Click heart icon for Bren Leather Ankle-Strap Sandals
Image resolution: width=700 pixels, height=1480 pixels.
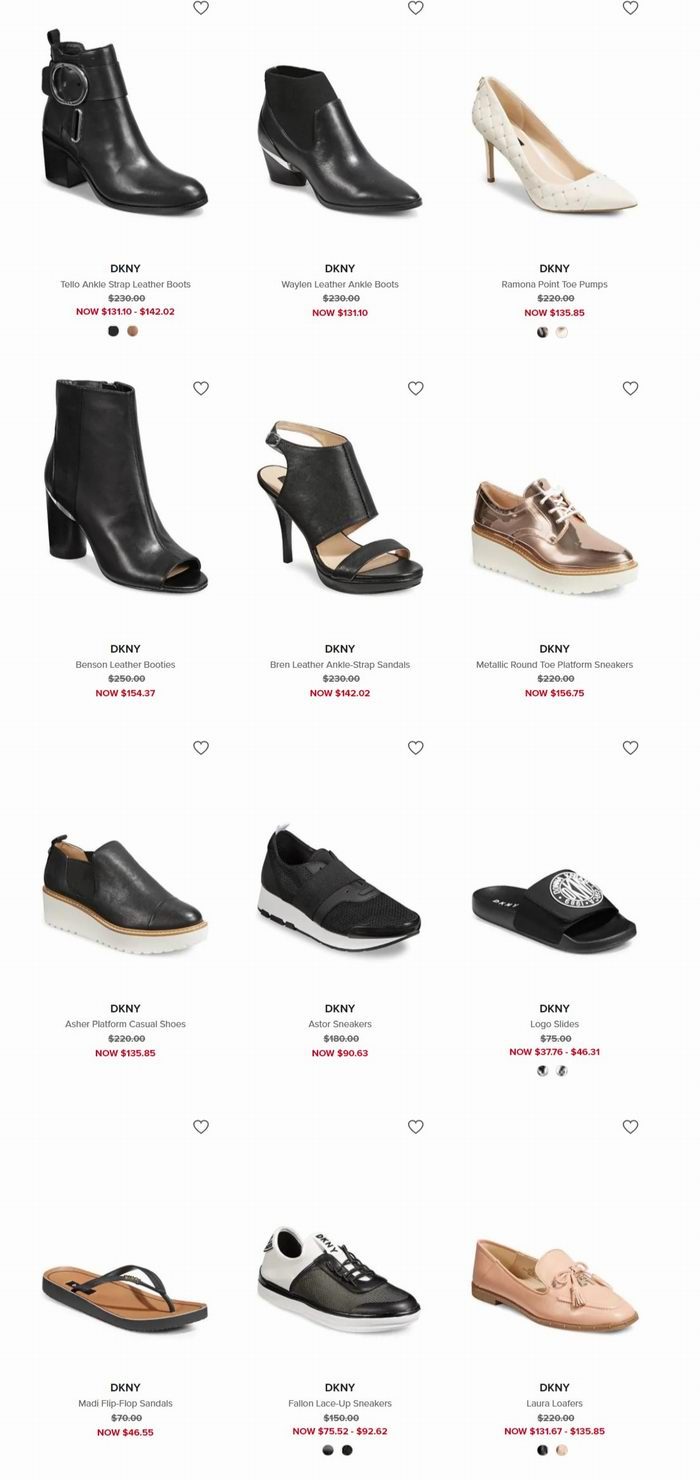pyautogui.click(x=416, y=388)
